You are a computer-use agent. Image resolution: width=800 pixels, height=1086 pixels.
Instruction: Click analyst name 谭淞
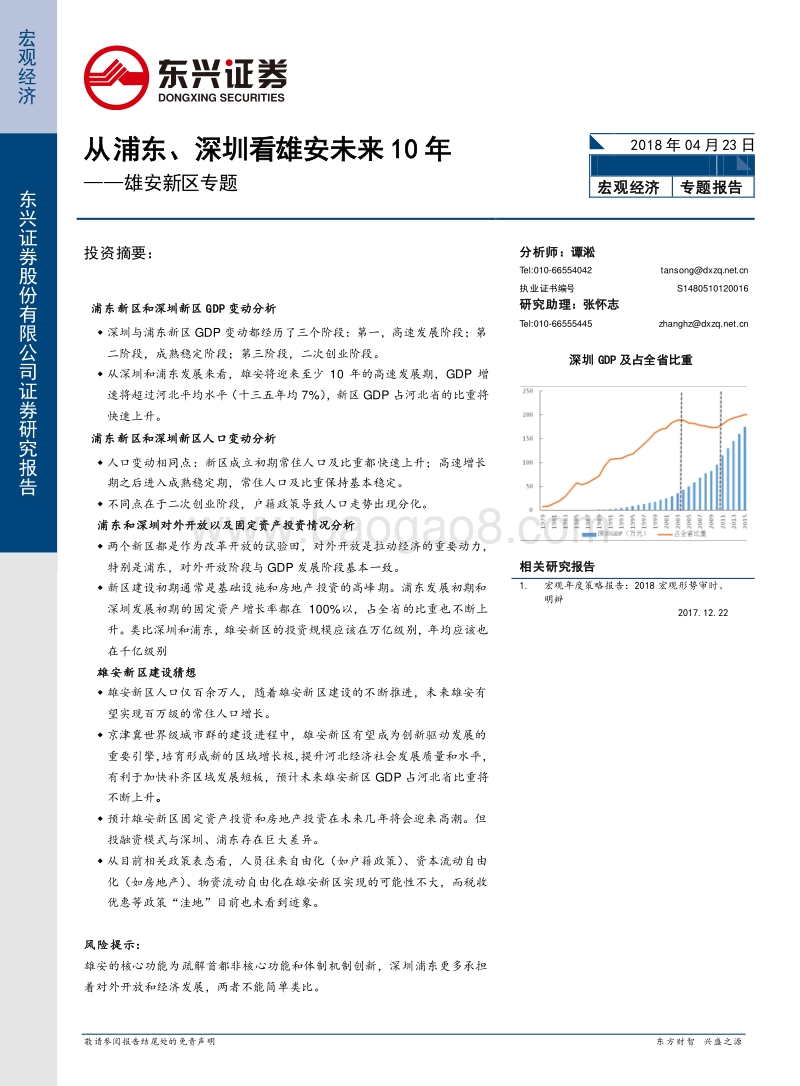pyautogui.click(x=583, y=252)
